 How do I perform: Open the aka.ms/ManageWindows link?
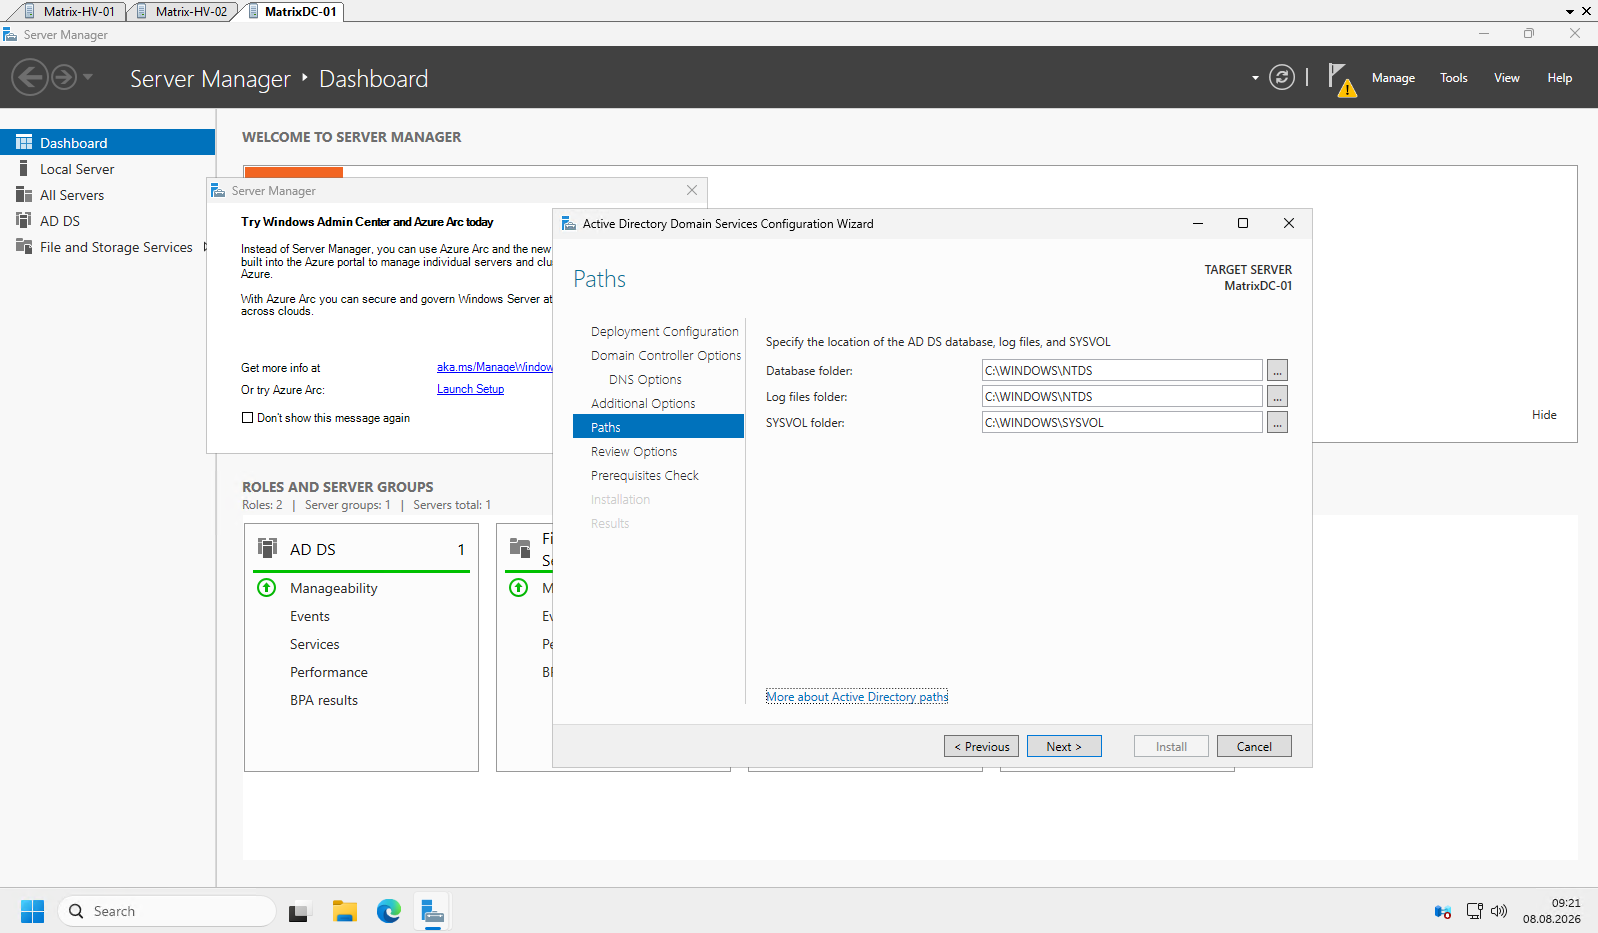[494, 367]
